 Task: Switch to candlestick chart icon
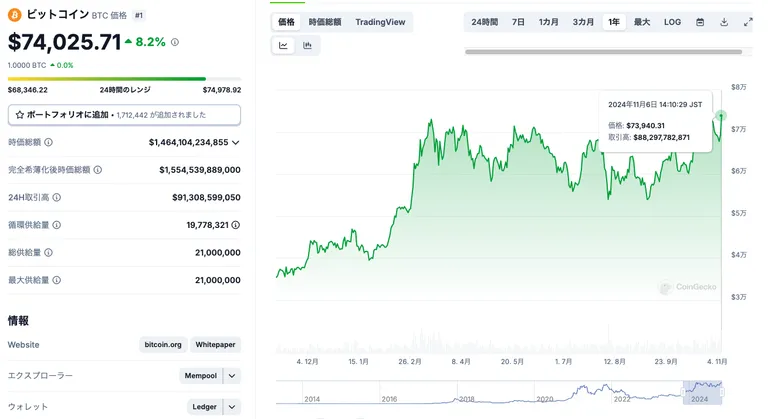click(x=307, y=46)
